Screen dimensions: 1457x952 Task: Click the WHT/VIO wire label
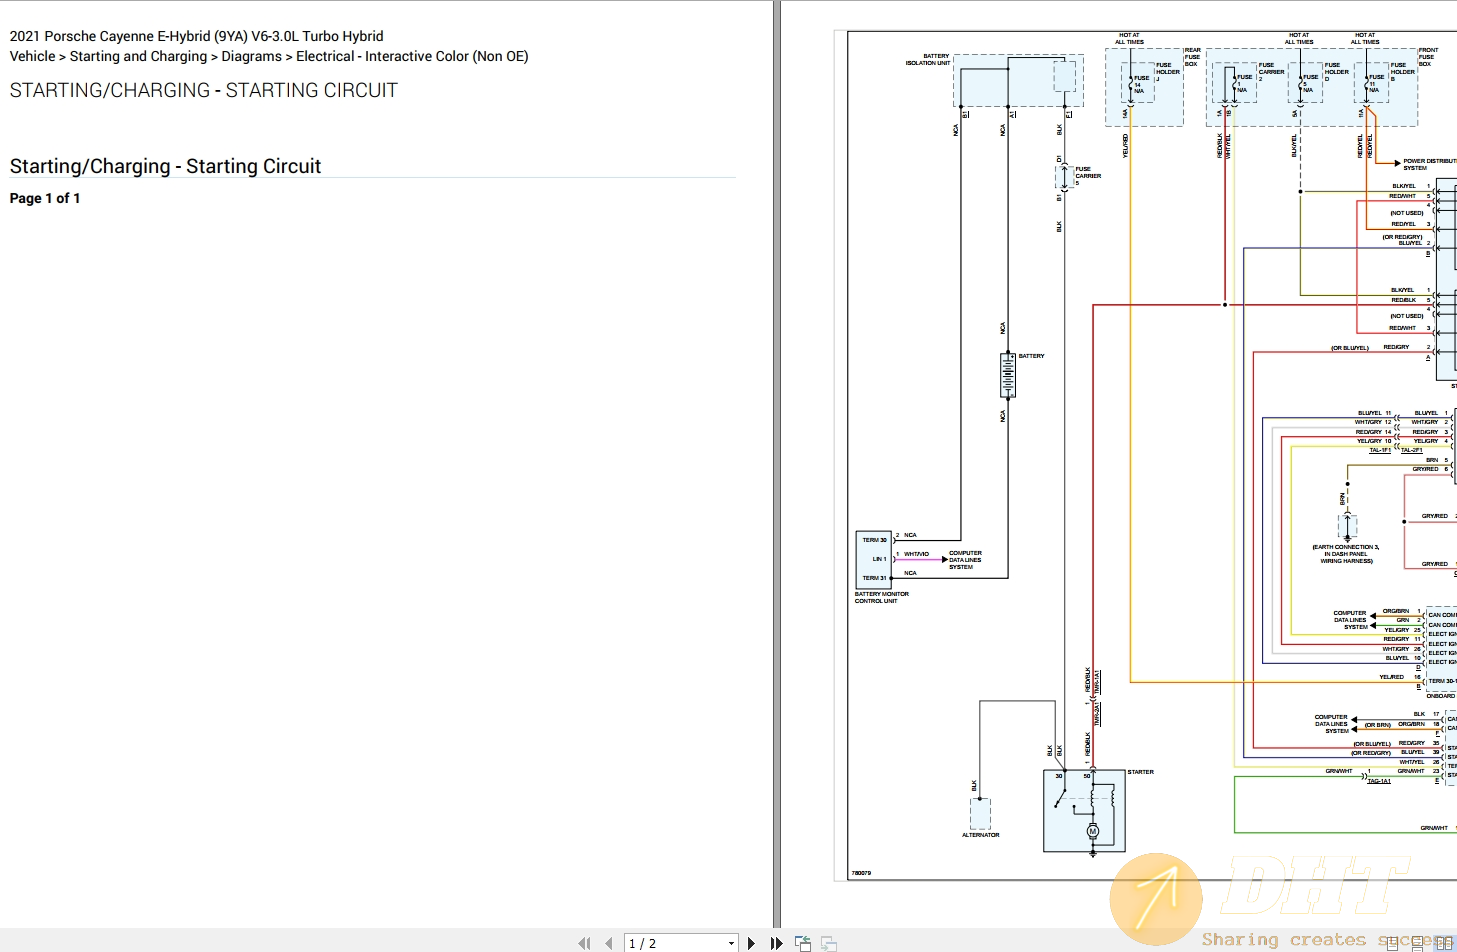pos(916,554)
